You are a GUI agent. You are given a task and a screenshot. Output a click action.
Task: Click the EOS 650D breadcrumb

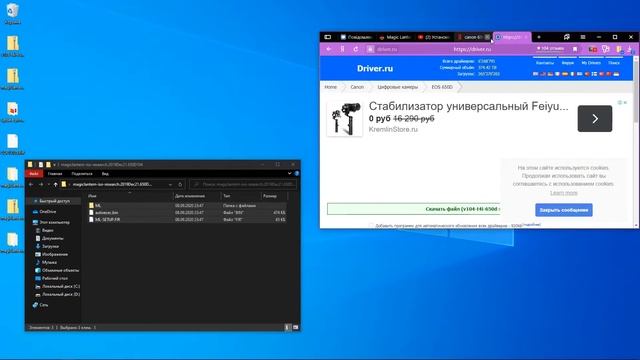[x=442, y=87]
